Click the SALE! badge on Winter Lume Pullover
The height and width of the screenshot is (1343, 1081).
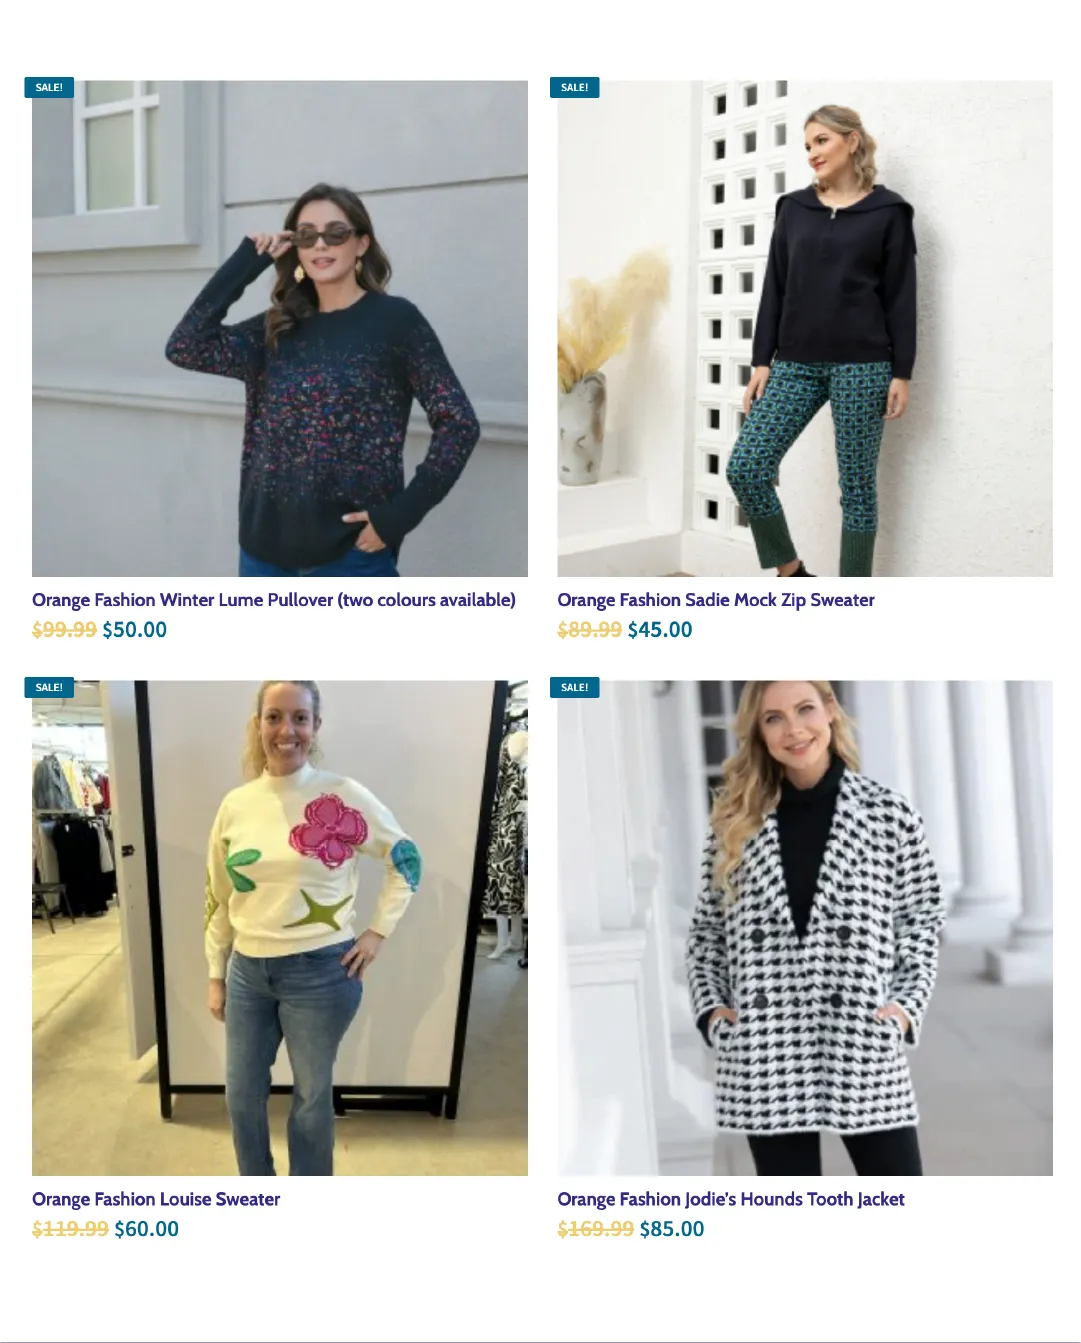click(x=49, y=87)
